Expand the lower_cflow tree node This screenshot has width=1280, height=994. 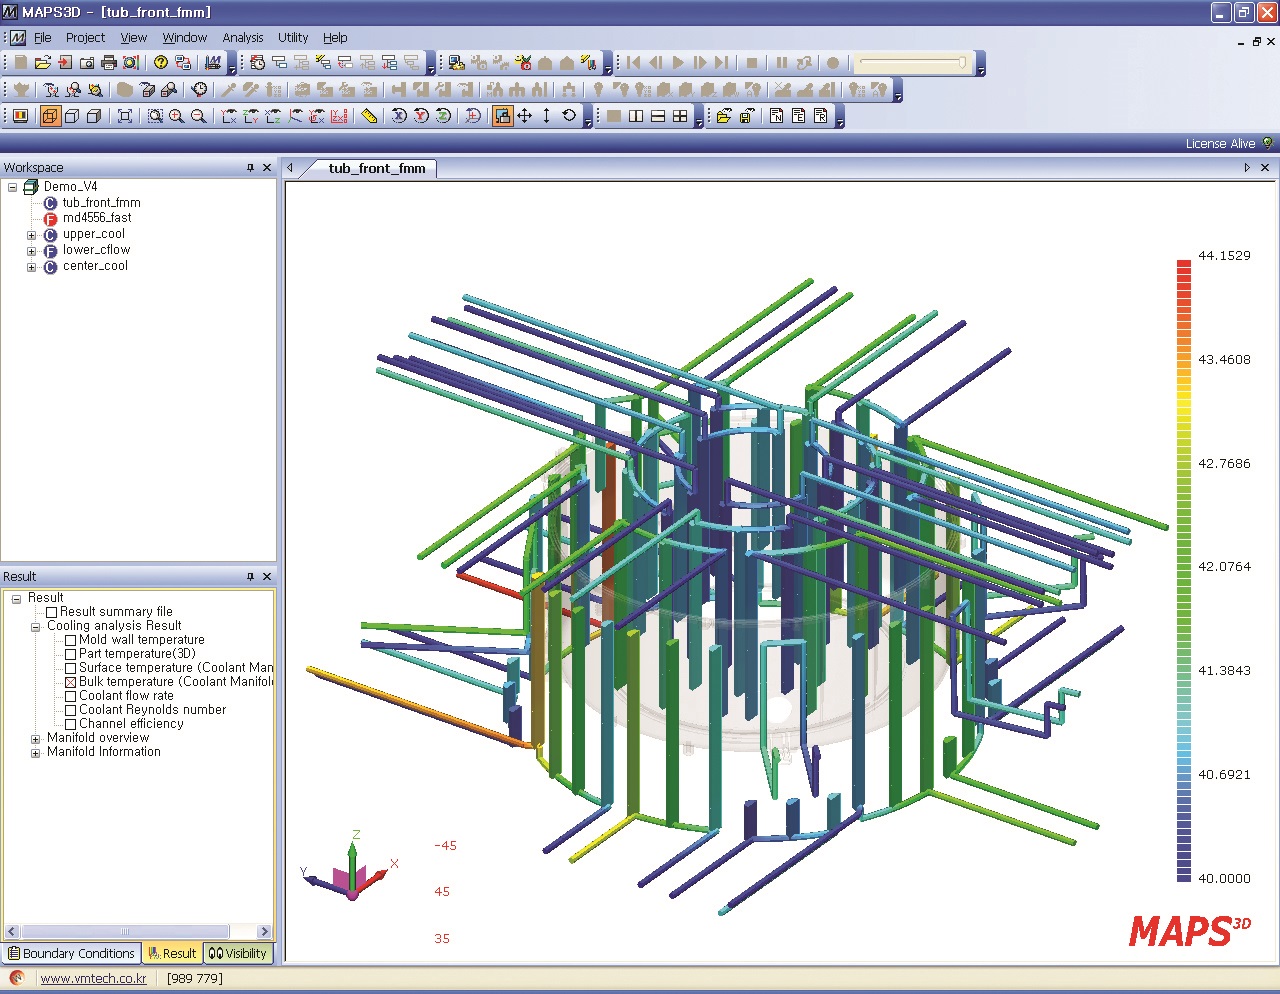click(31, 251)
